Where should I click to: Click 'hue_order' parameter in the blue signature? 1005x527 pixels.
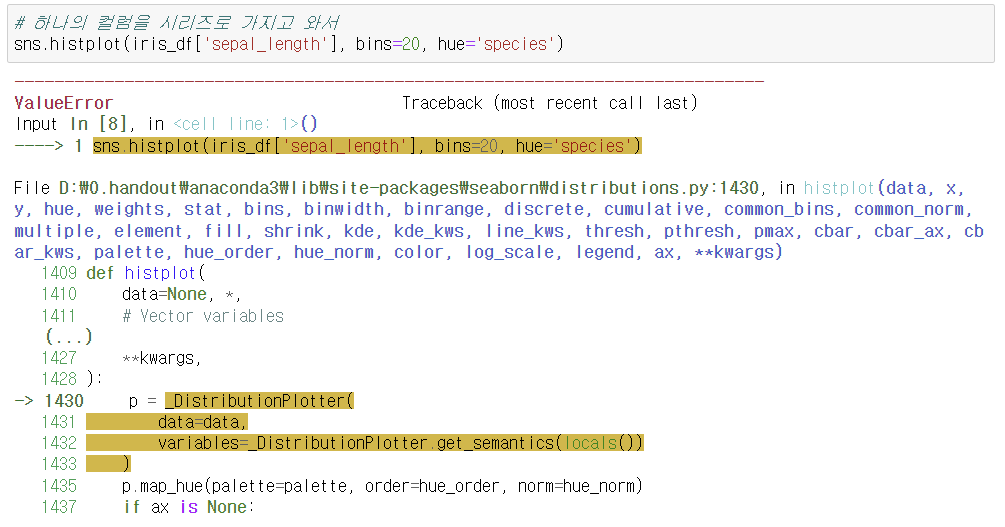[233, 252]
